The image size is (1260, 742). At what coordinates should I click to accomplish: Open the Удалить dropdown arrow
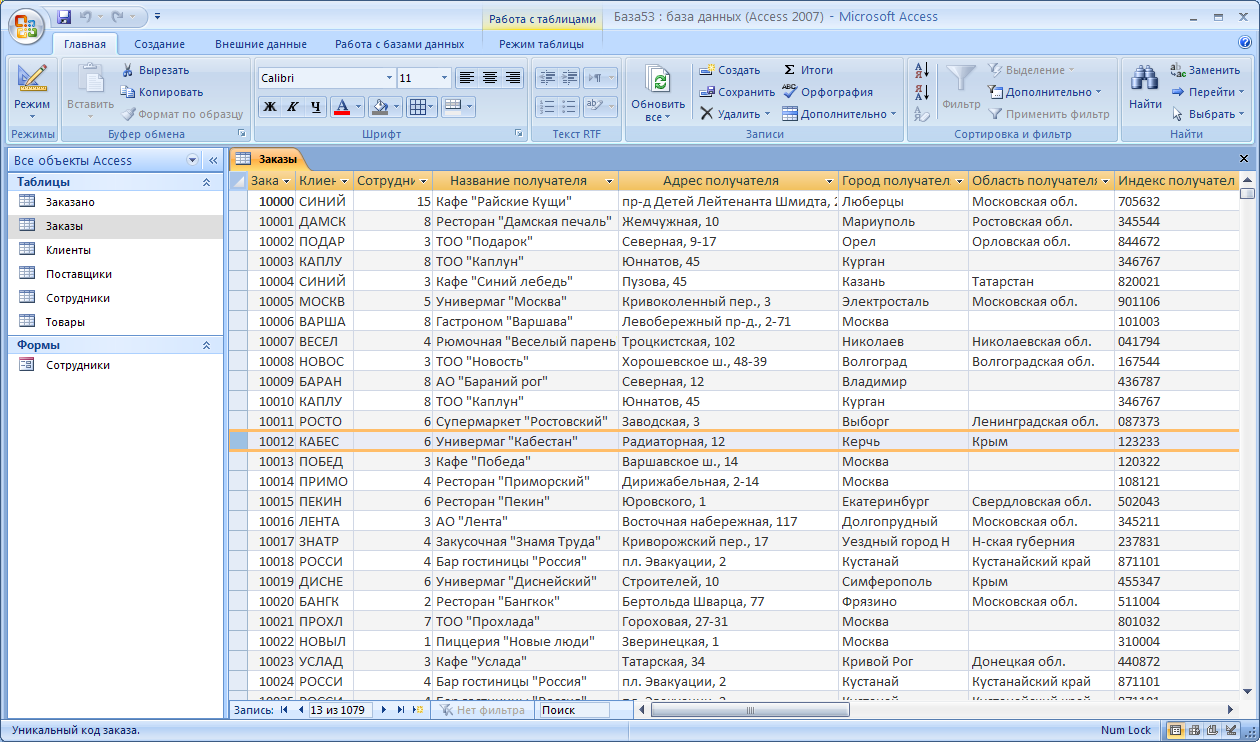[x=767, y=114]
